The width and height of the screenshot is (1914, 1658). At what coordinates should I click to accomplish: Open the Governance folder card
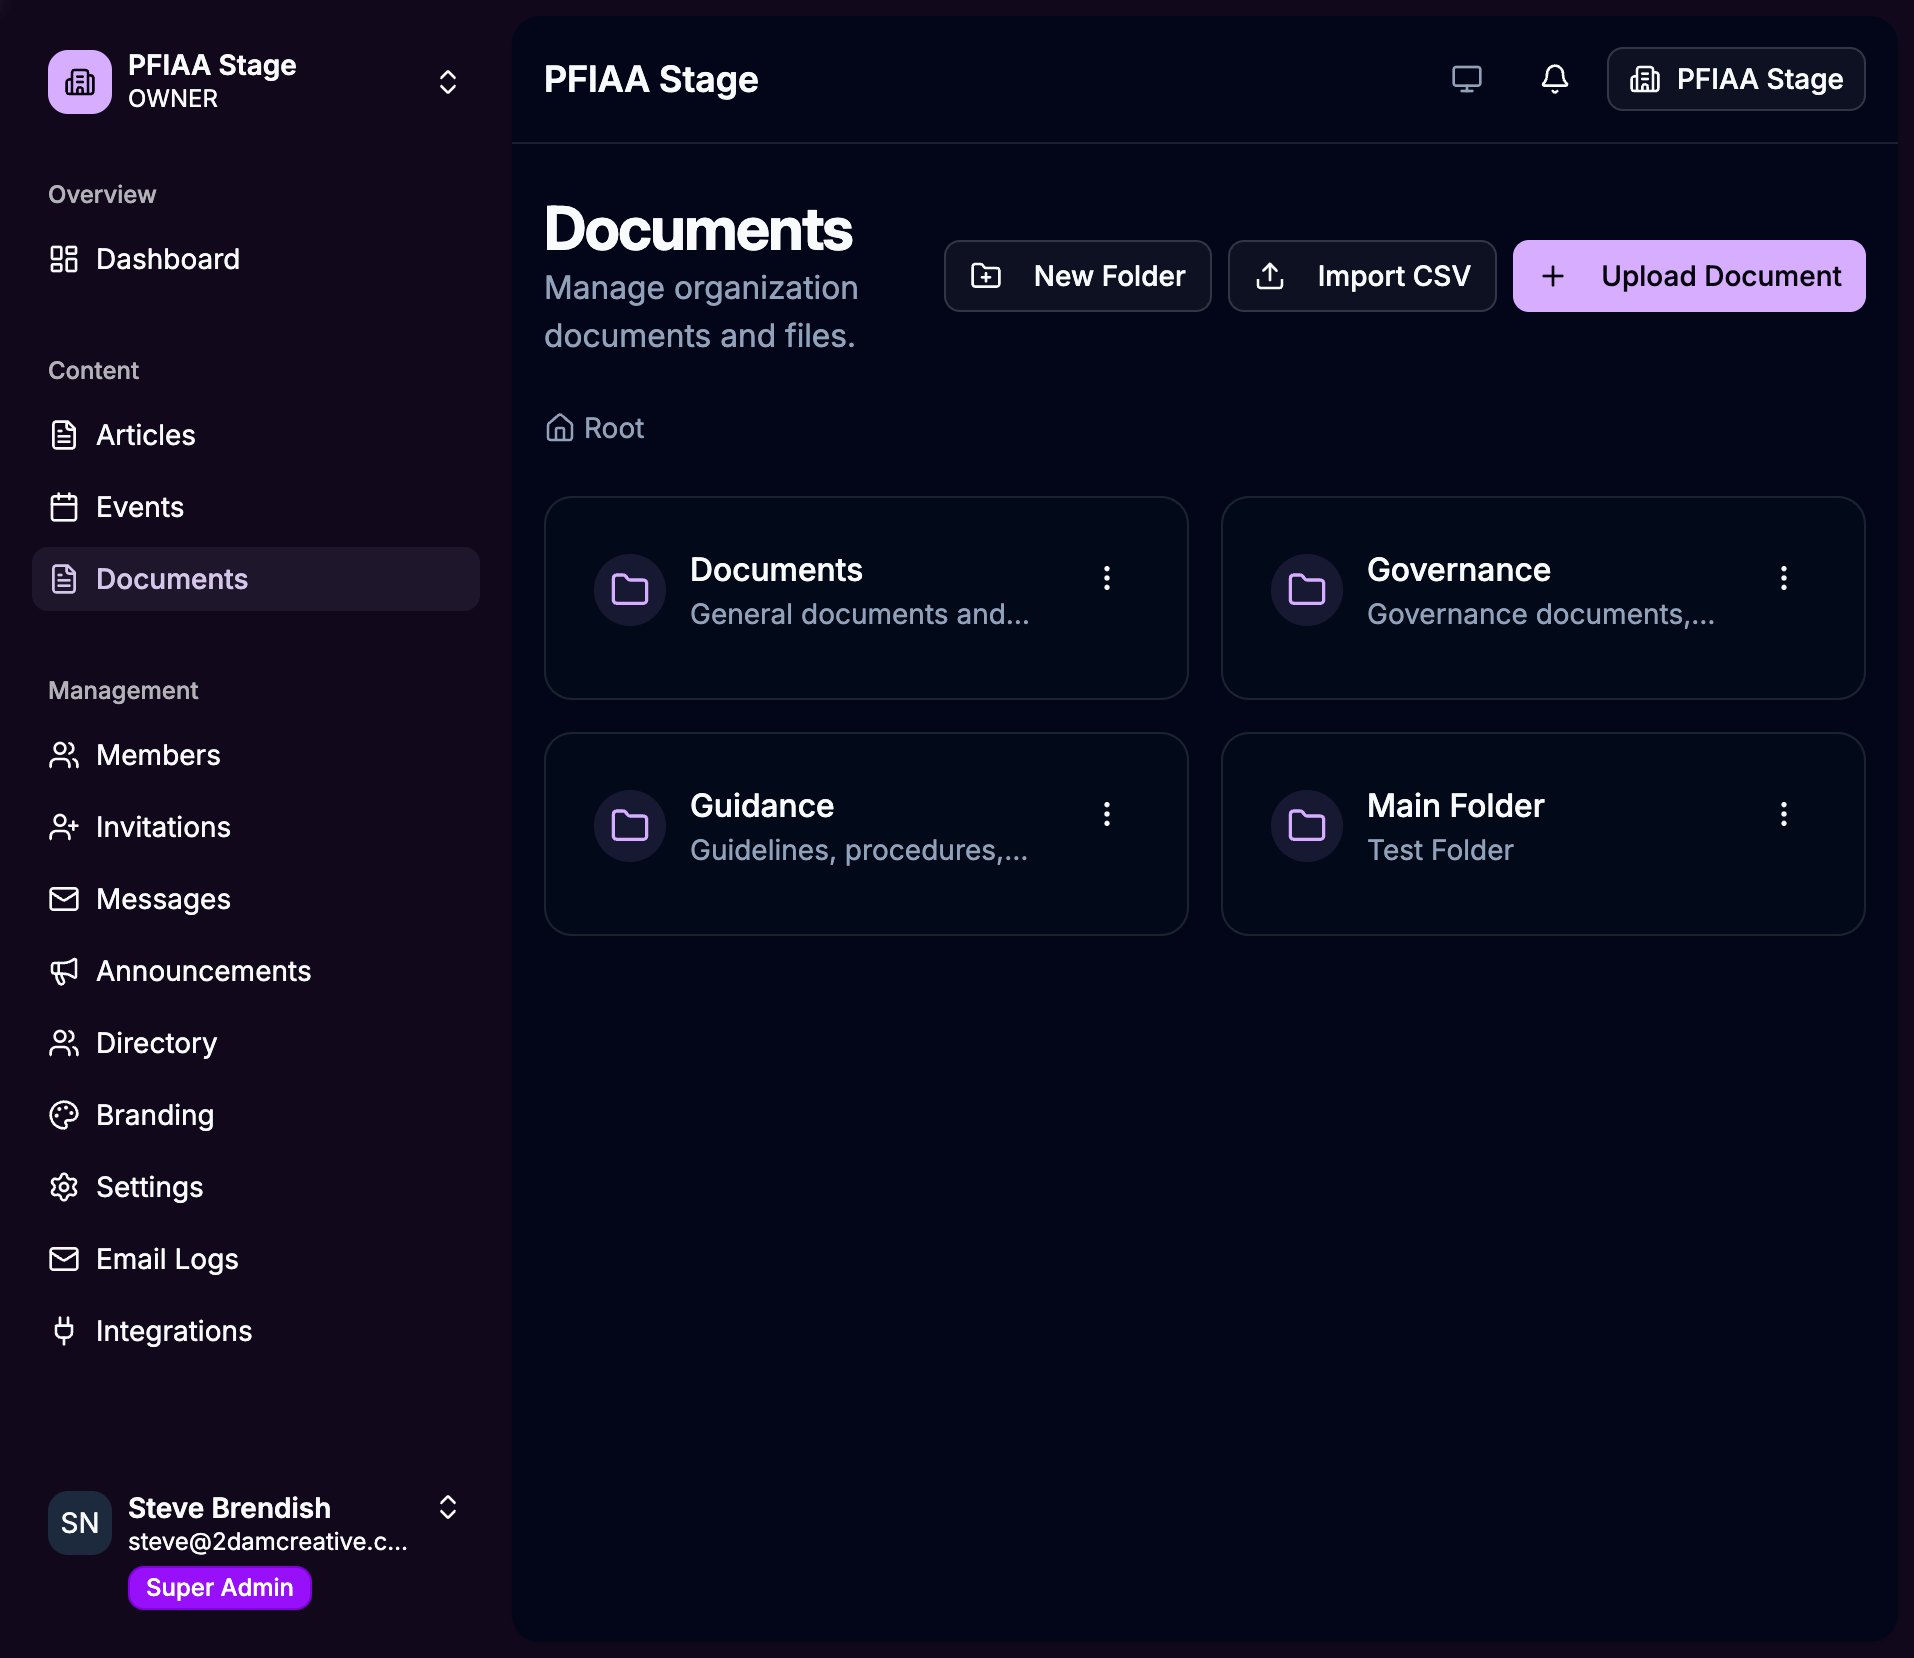point(1543,598)
